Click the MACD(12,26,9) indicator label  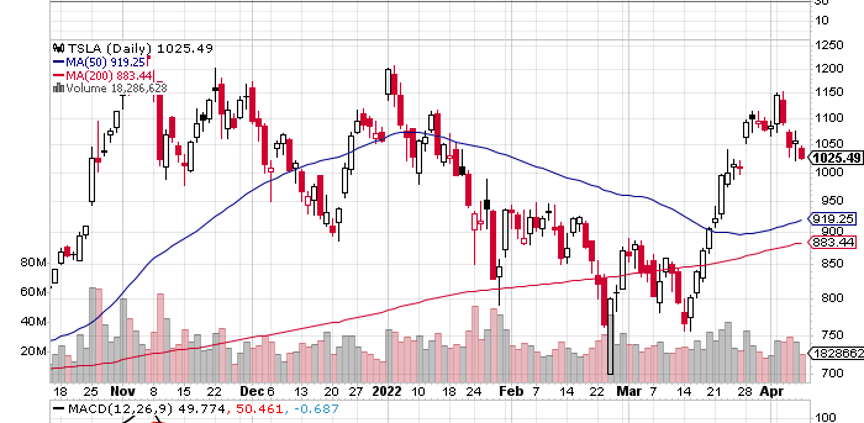click(x=110, y=408)
